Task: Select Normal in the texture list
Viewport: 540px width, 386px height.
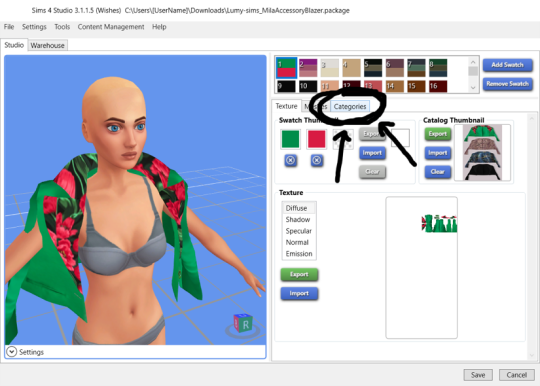Action: click(x=299, y=242)
